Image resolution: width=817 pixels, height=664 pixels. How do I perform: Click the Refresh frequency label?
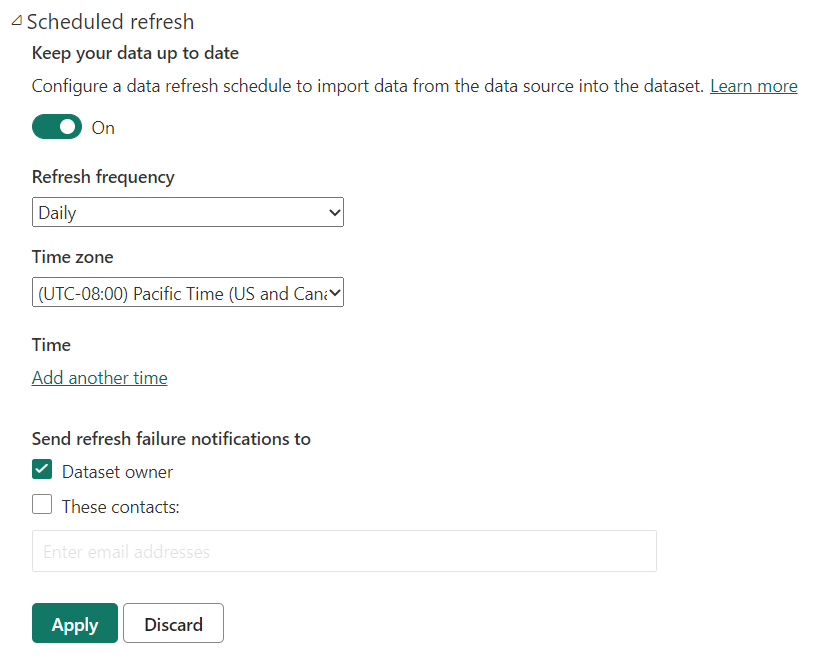point(103,177)
